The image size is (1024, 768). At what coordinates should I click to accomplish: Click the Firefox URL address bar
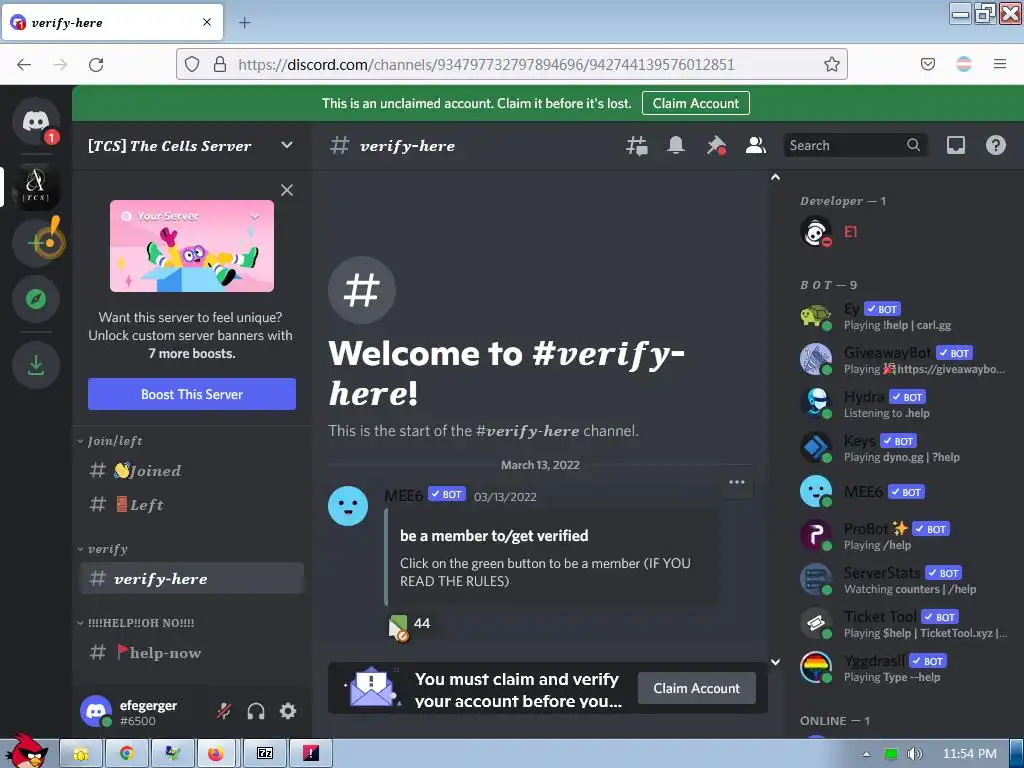pos(511,64)
